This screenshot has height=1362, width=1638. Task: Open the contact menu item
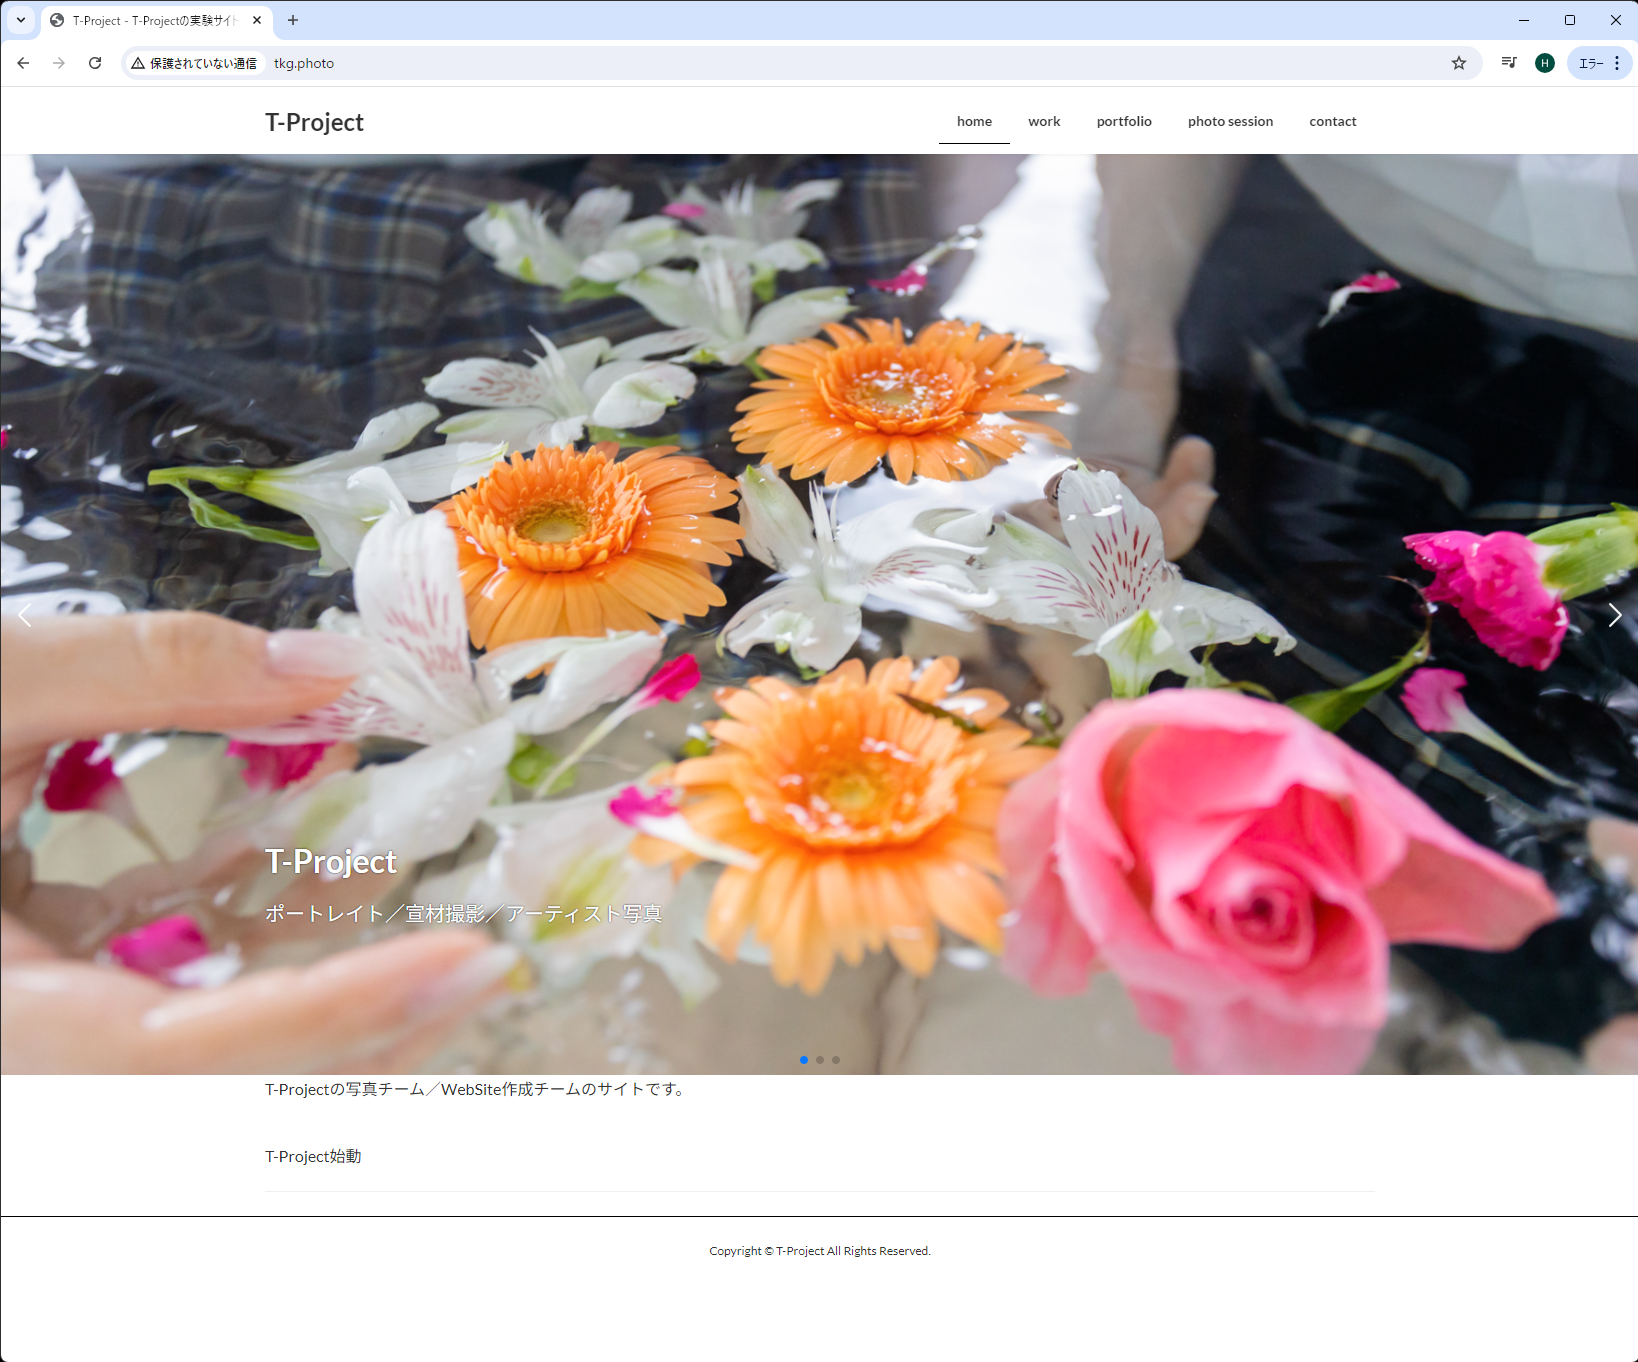tap(1333, 121)
